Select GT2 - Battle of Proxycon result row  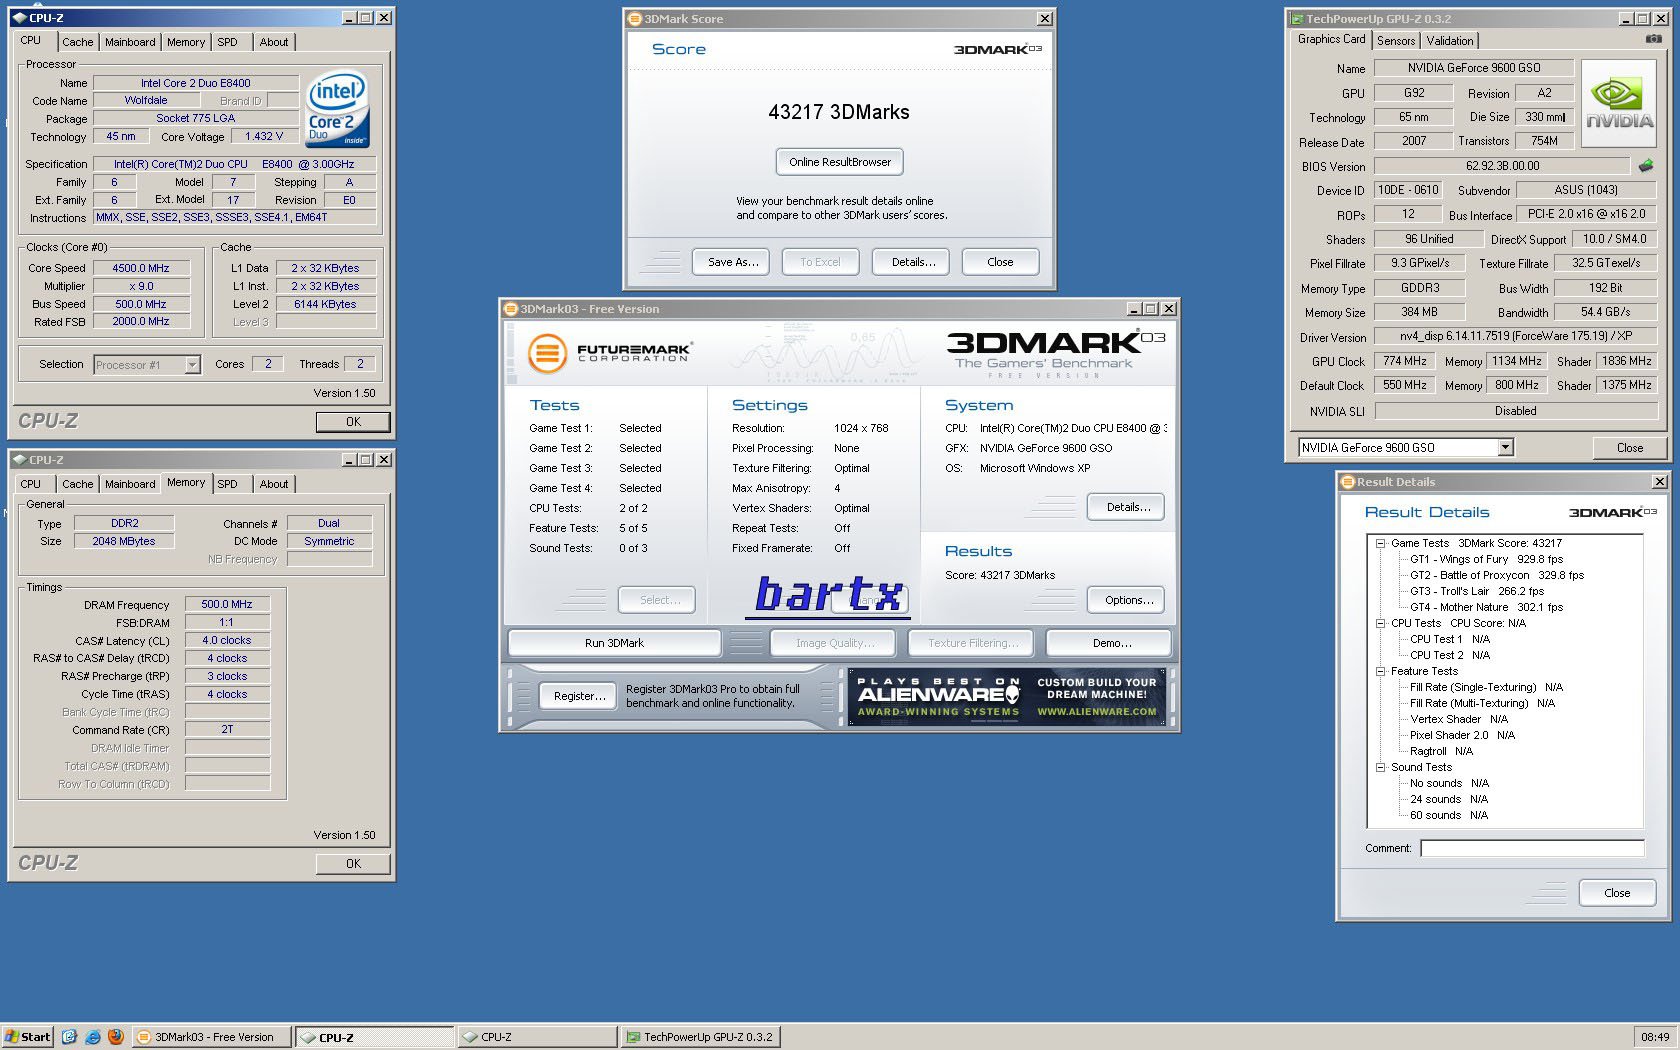coord(1497,576)
